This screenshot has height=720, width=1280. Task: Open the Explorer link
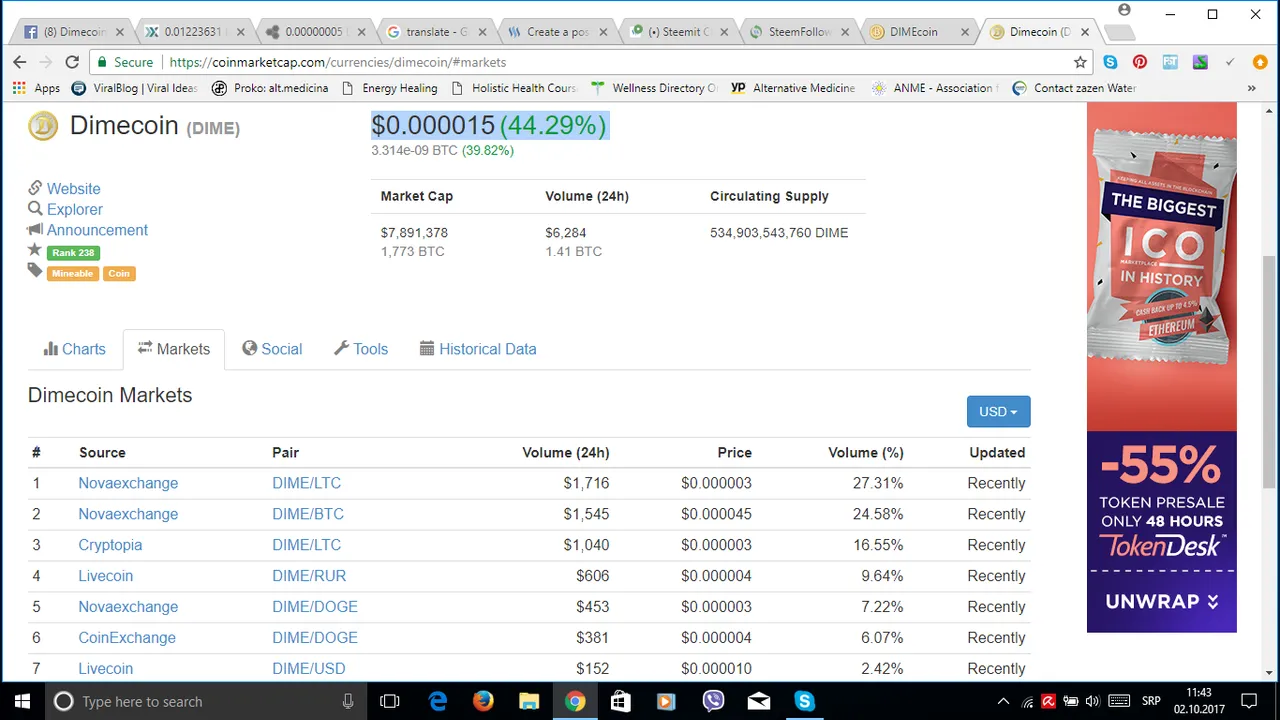pyautogui.click(x=74, y=210)
